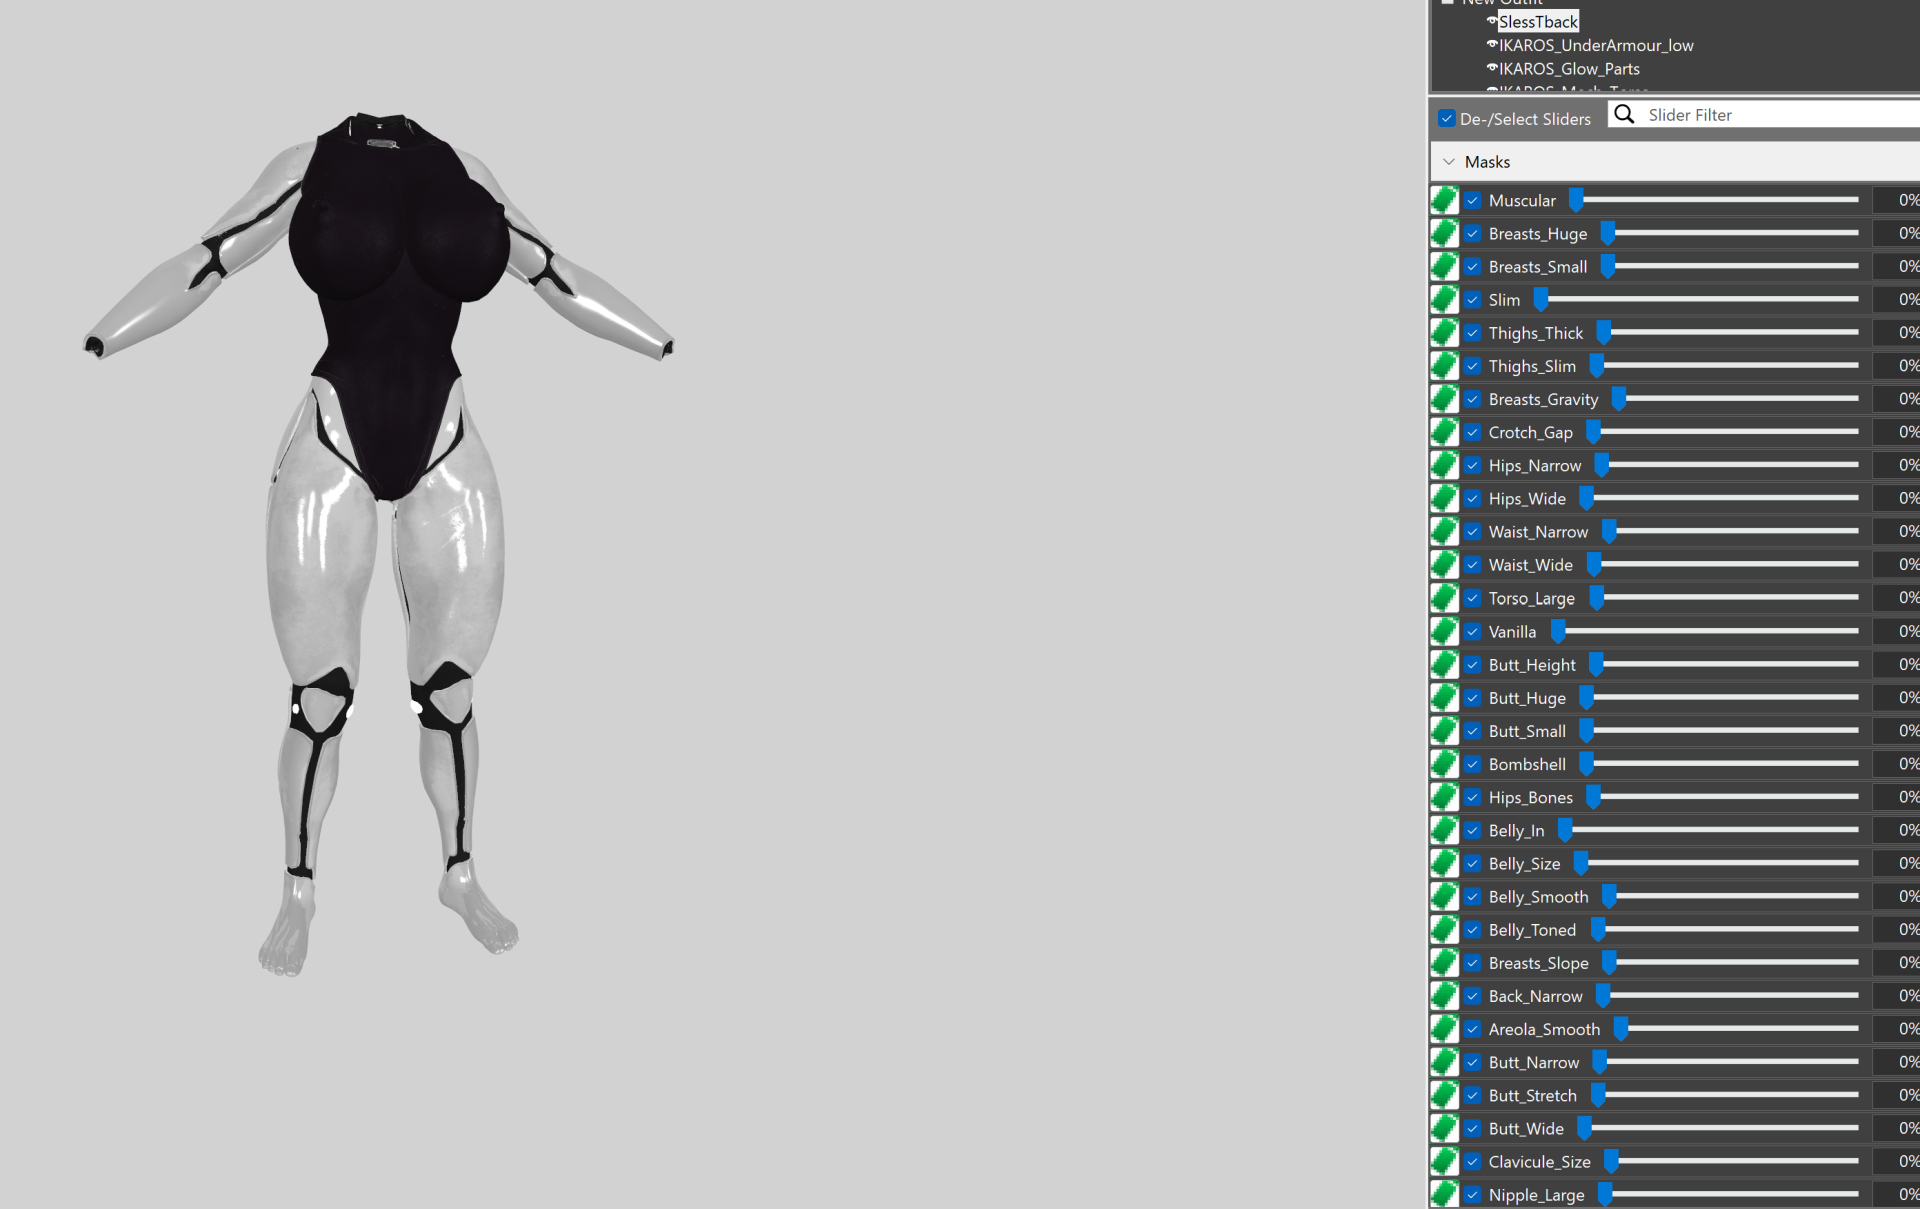Uncheck the Breasts_Small slider checkbox

[x=1473, y=267]
